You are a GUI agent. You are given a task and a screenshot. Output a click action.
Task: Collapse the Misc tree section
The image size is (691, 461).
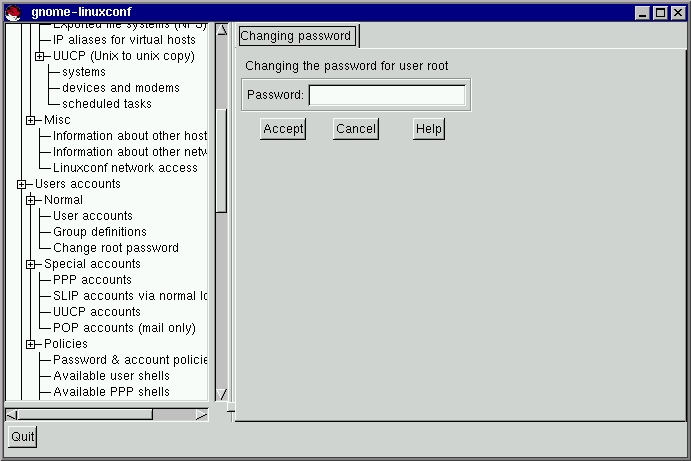(x=31, y=120)
